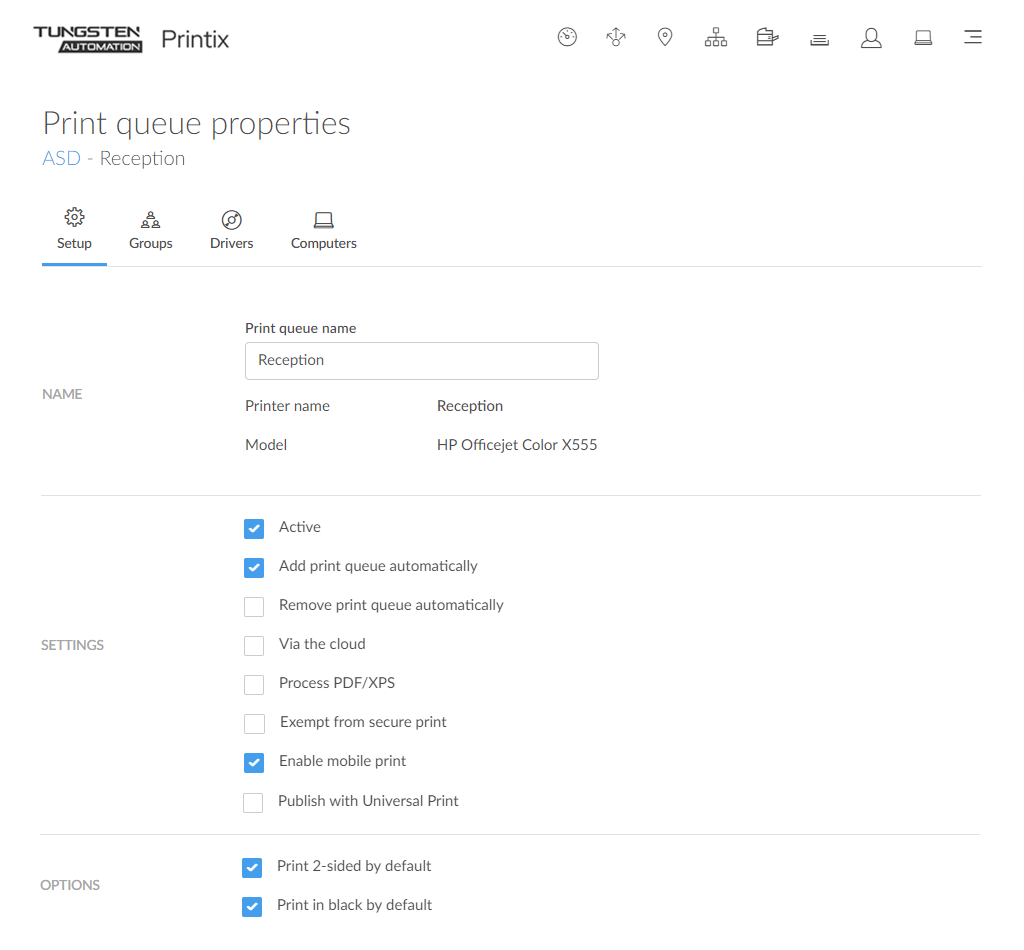Viewport: 1024px width, 950px height.
Task: Uncheck Print in black by default
Action: 252,906
